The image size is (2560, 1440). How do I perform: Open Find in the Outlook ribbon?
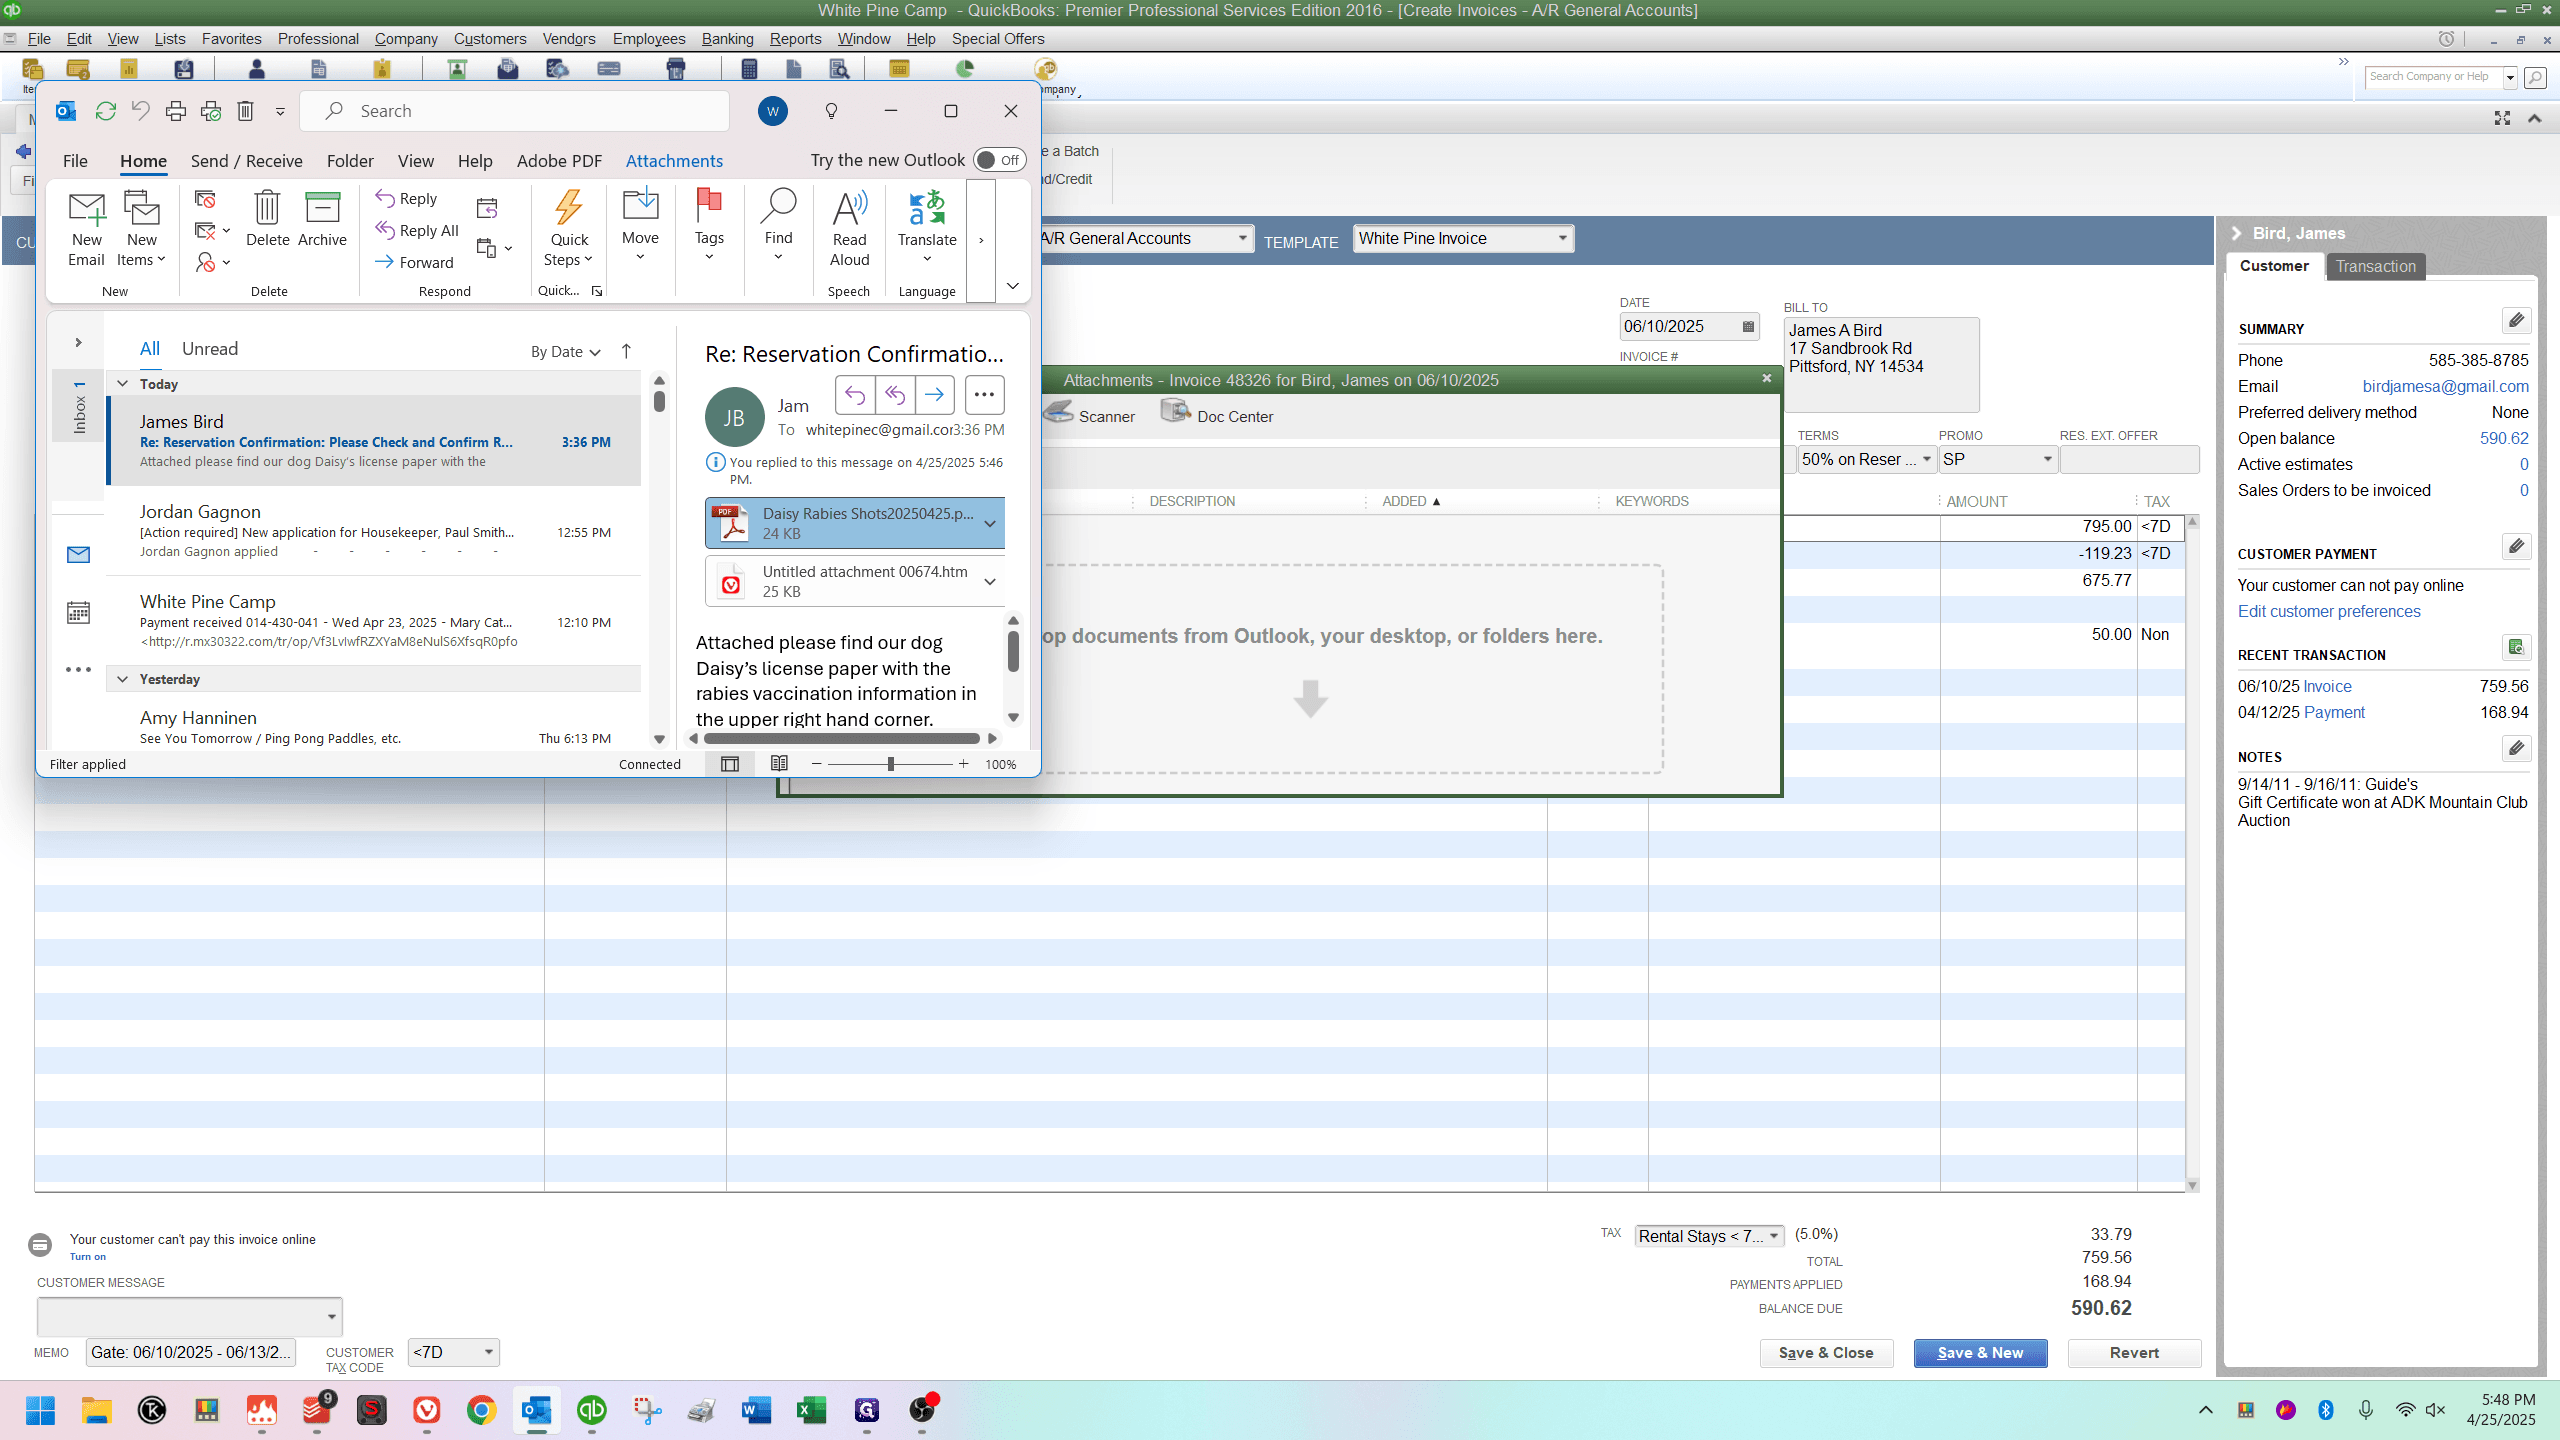(x=778, y=225)
